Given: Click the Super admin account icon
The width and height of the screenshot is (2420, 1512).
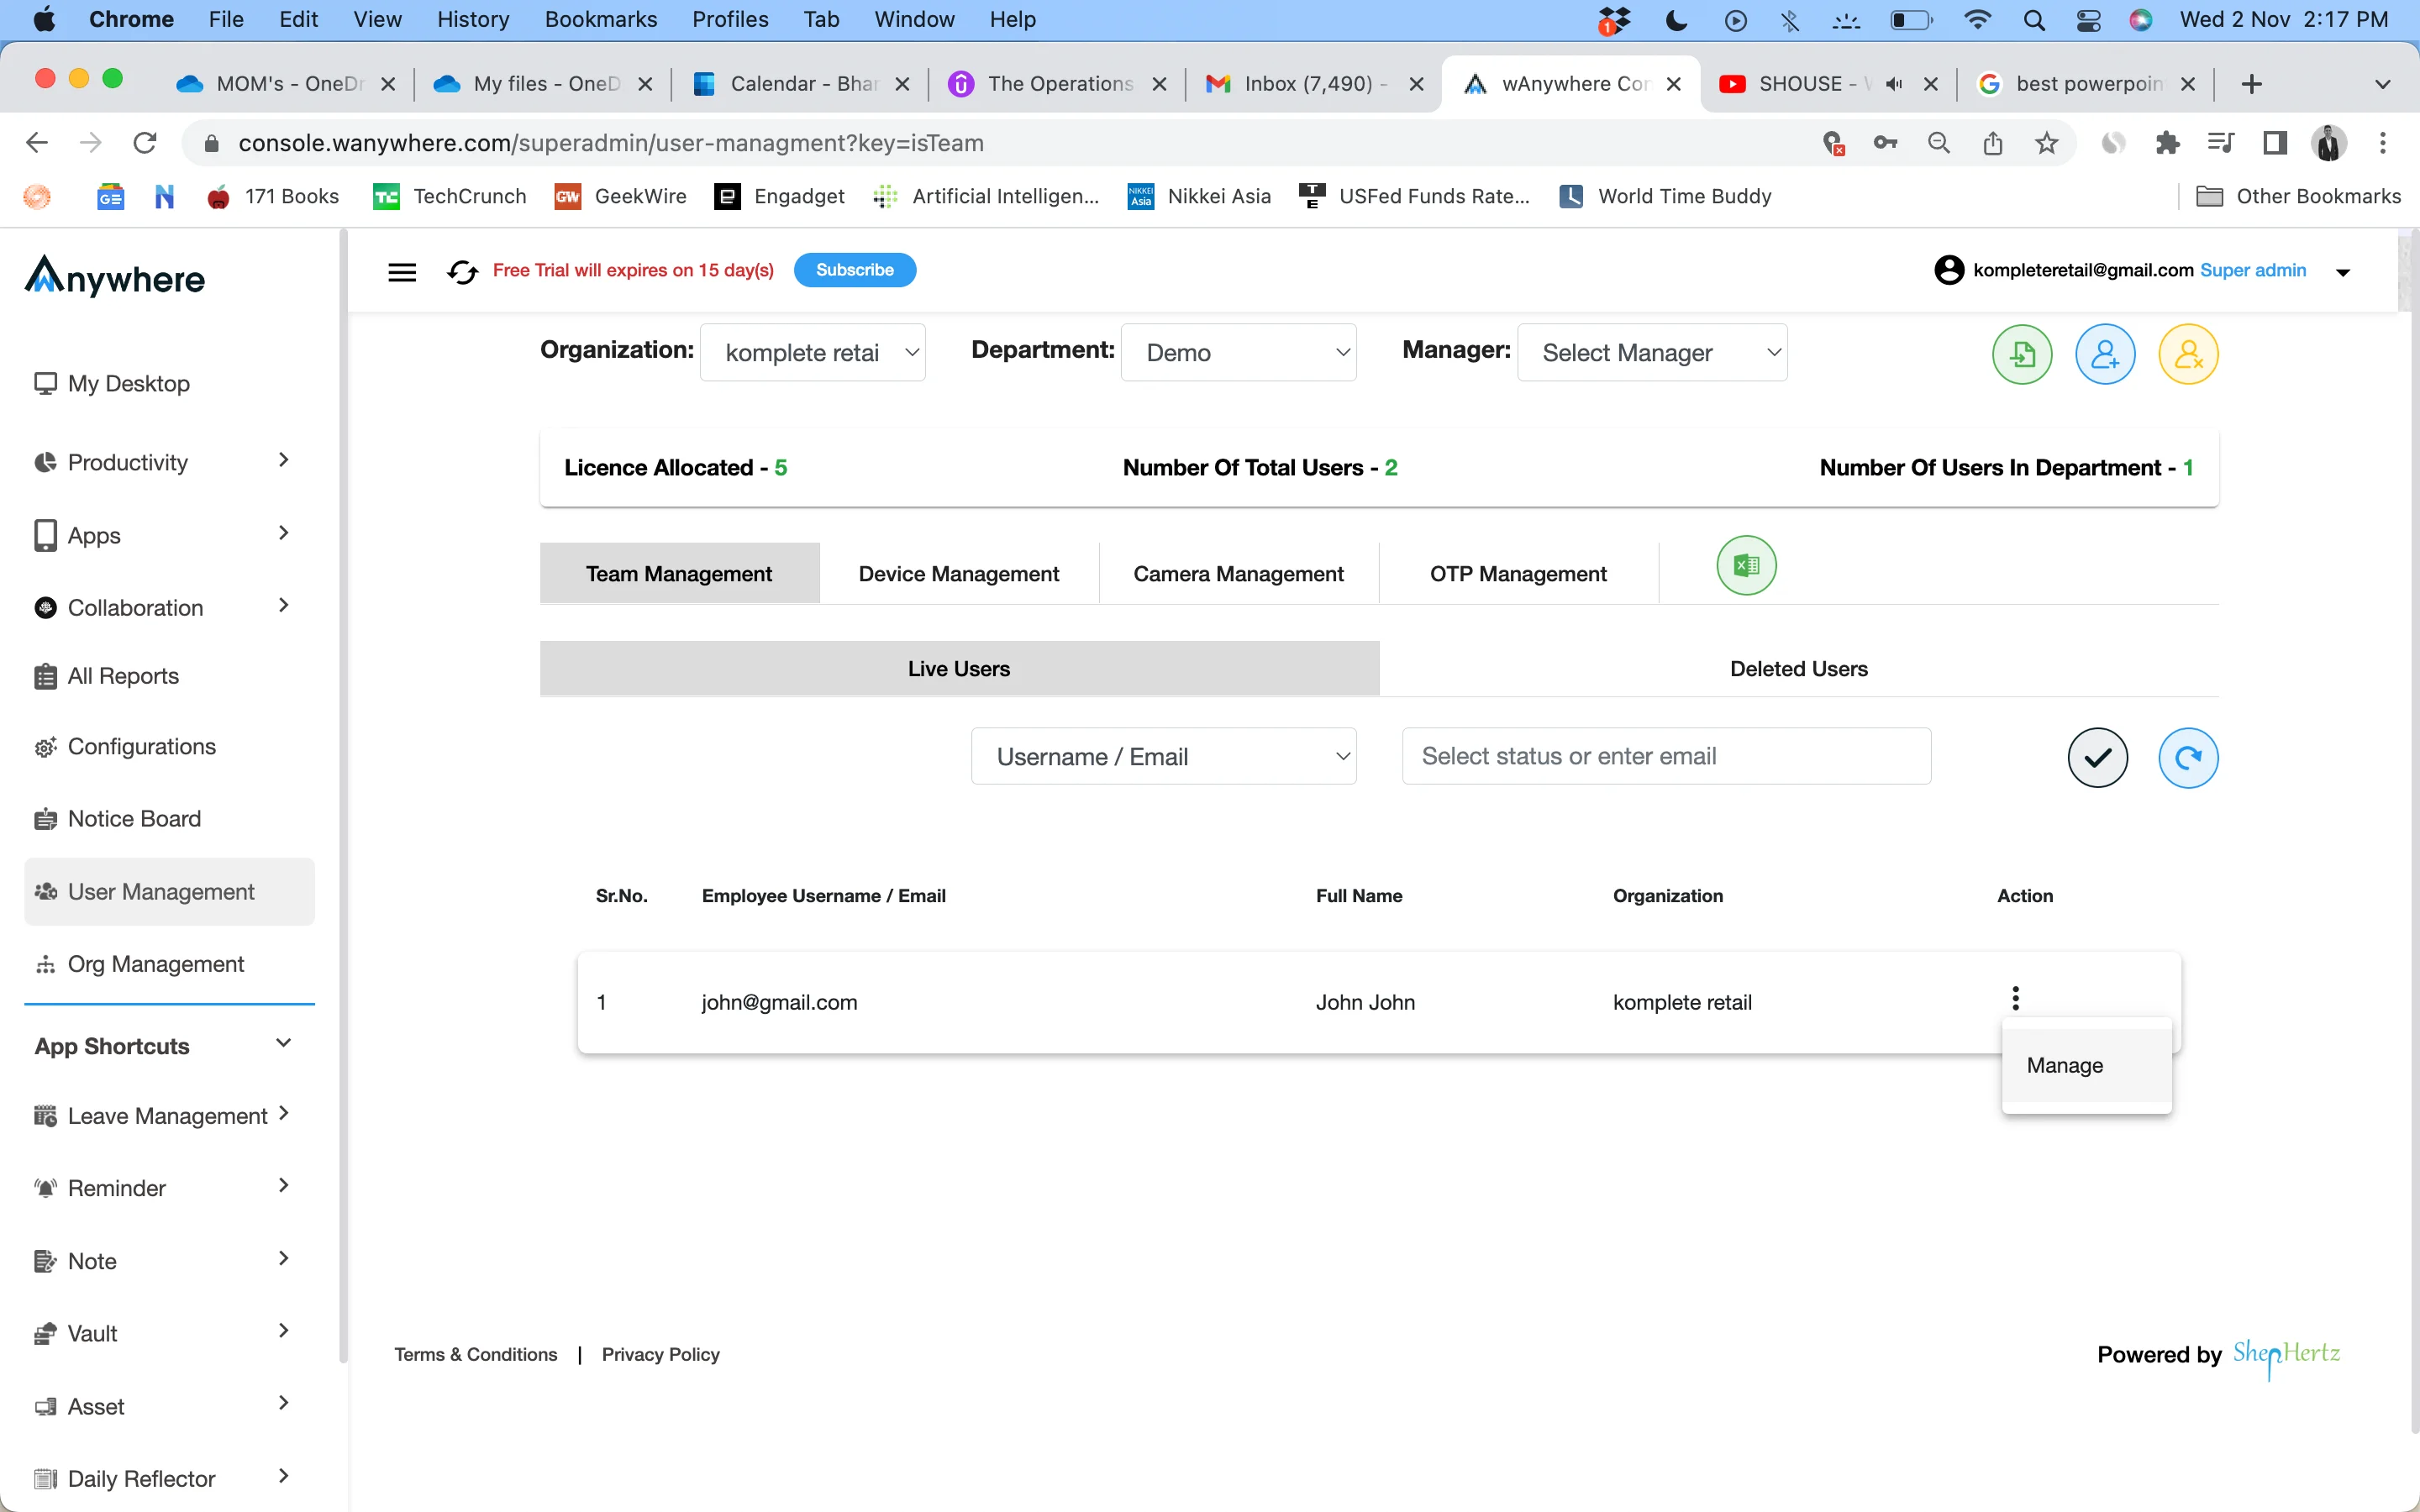Looking at the screenshot, I should point(1948,270).
